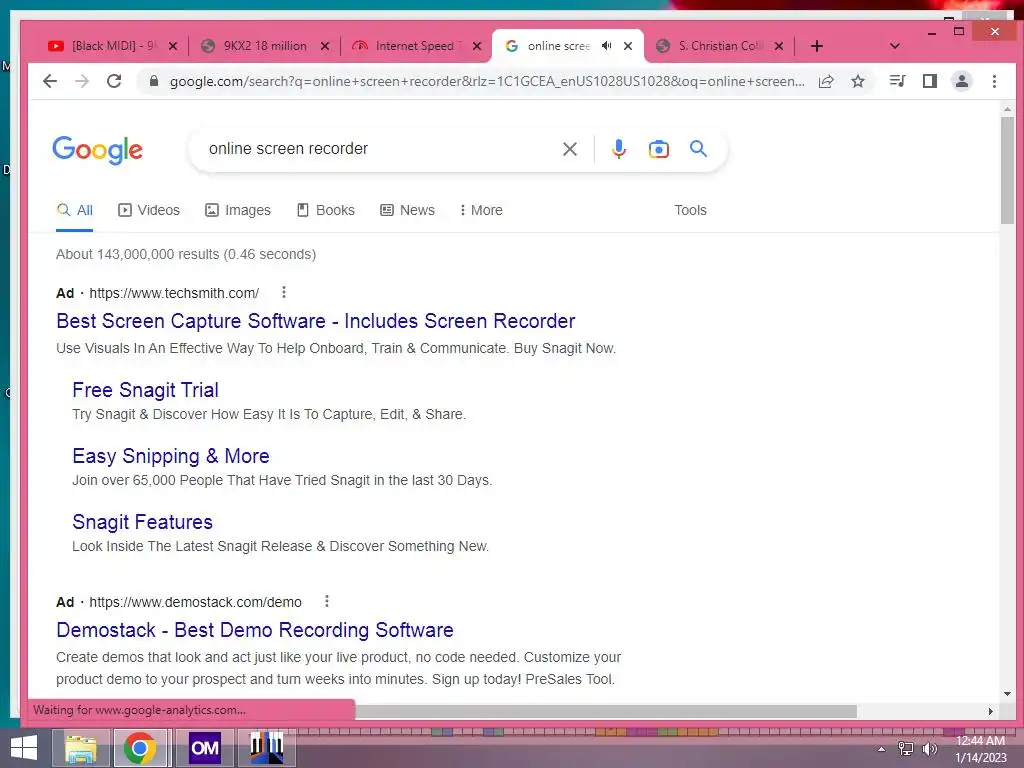Clear the search box with the X
Screen dimensions: 1024x768
point(569,149)
